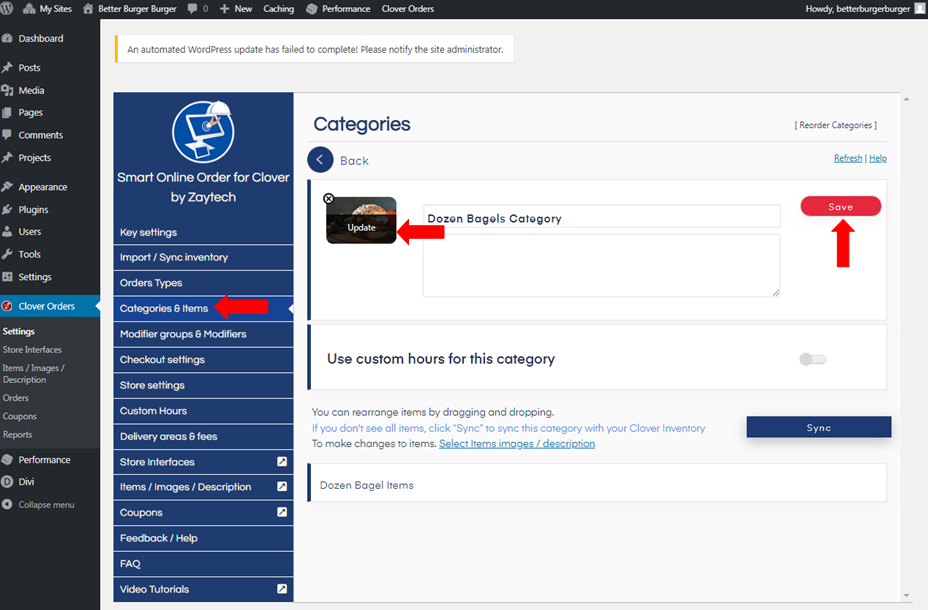Viewport: 928px width, 610px height.
Task: Open Coupons external link icon
Action: point(282,512)
